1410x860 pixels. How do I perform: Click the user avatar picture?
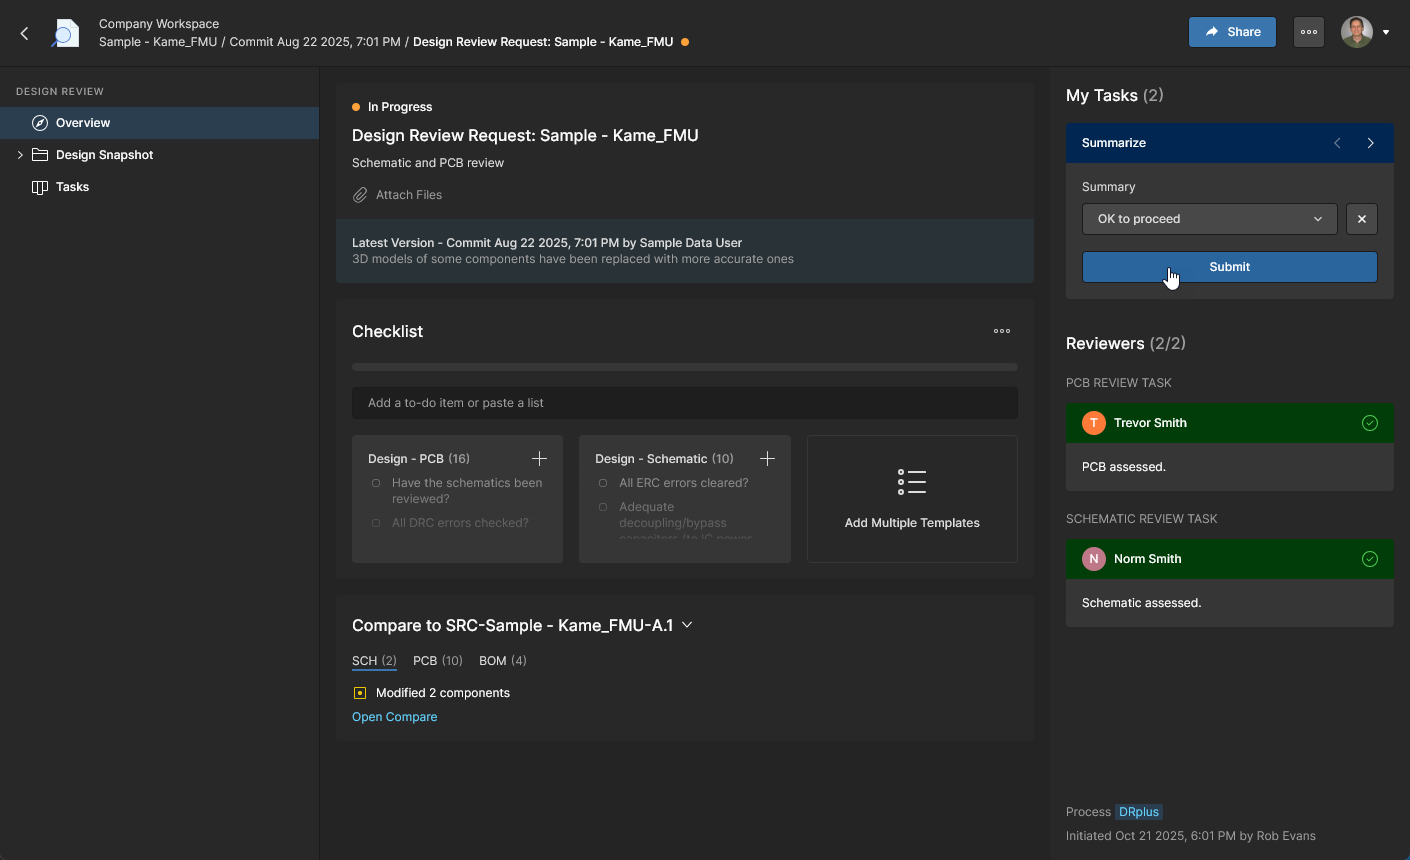pos(1356,32)
